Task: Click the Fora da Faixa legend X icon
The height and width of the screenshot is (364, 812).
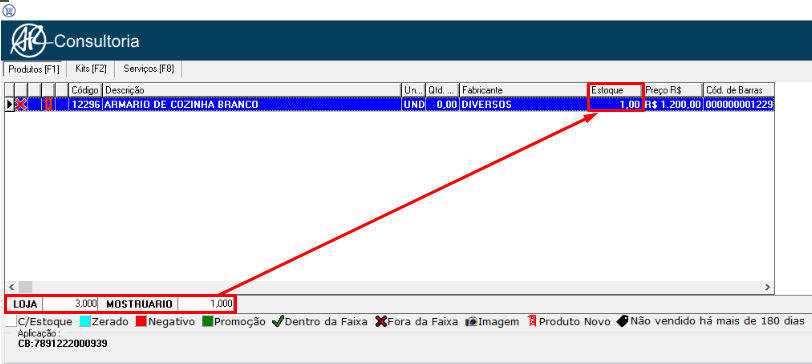Action: (381, 322)
